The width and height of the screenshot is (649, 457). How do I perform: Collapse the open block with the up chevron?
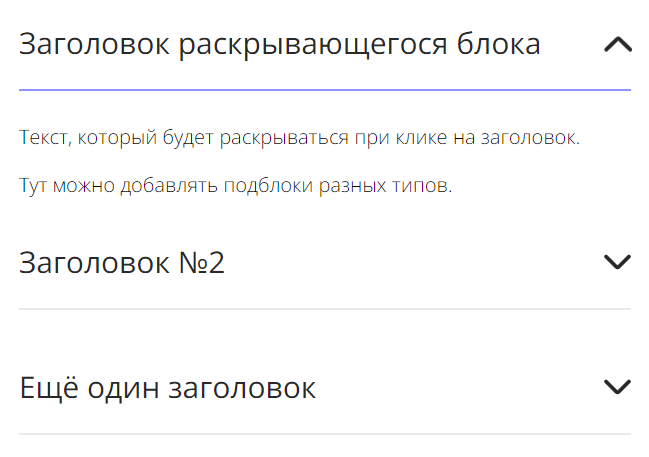618,44
